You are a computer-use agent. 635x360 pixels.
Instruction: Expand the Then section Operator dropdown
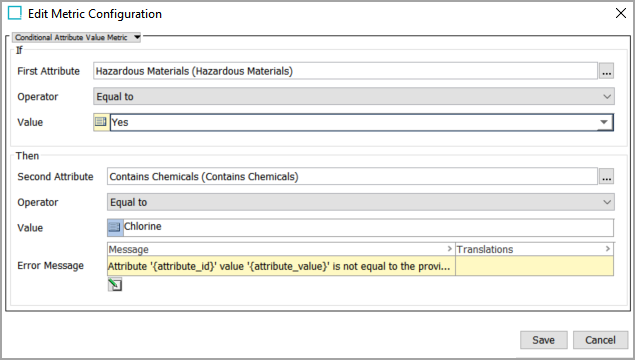pyautogui.click(x=361, y=202)
